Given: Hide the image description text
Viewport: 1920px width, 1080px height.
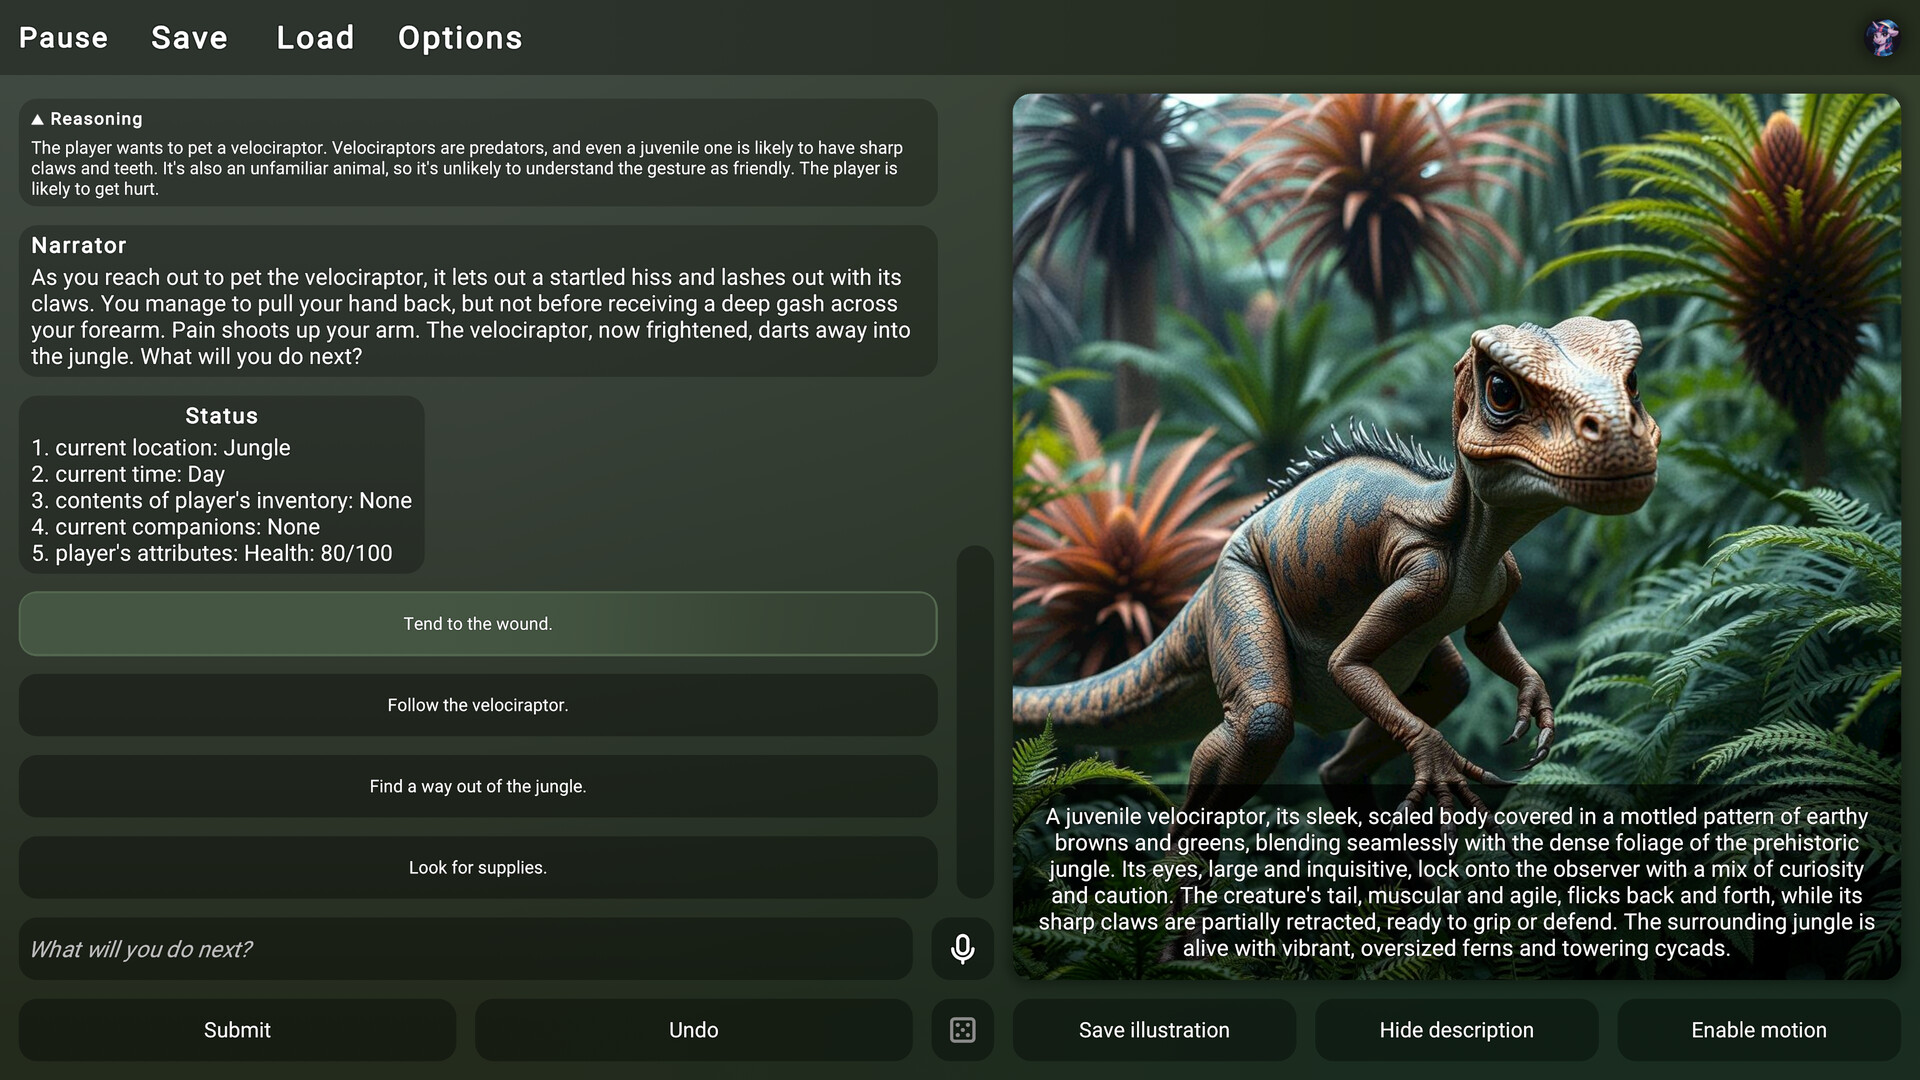Looking at the screenshot, I should pyautogui.click(x=1456, y=1029).
